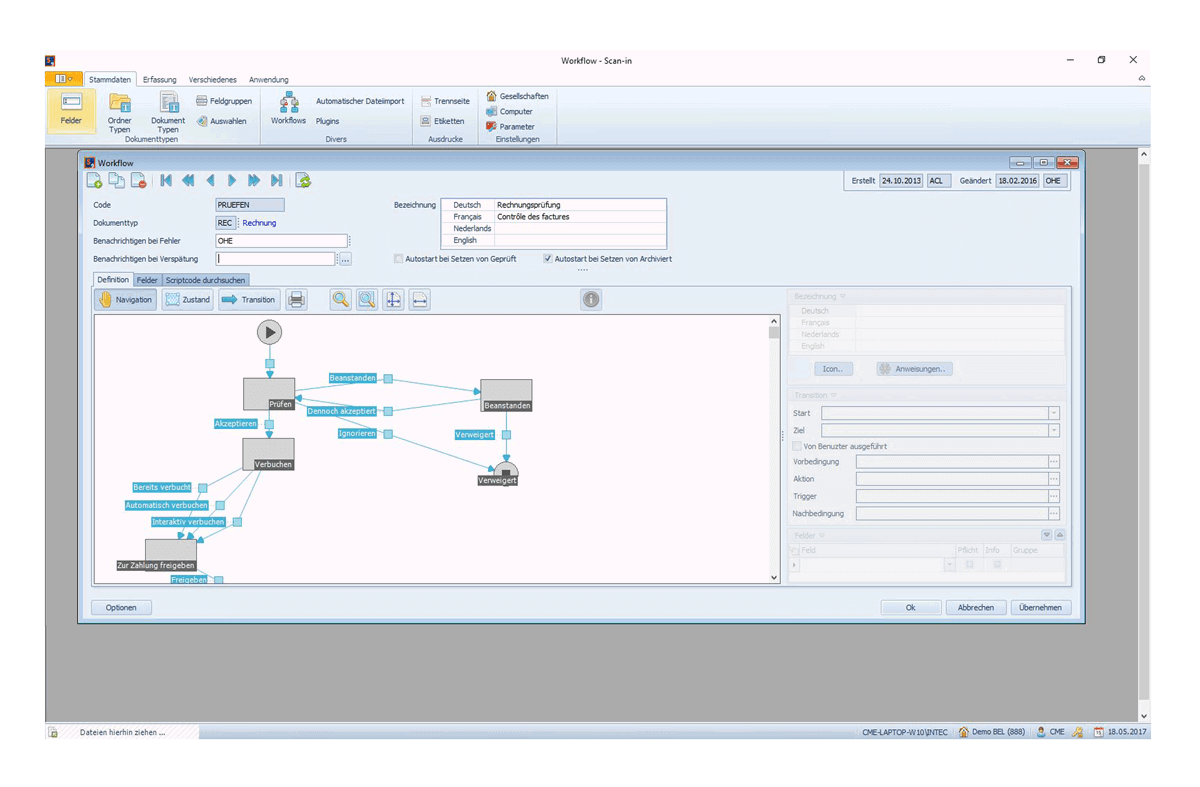Switch to the Definition tab
This screenshot has height=787, width=1200.
[x=113, y=280]
